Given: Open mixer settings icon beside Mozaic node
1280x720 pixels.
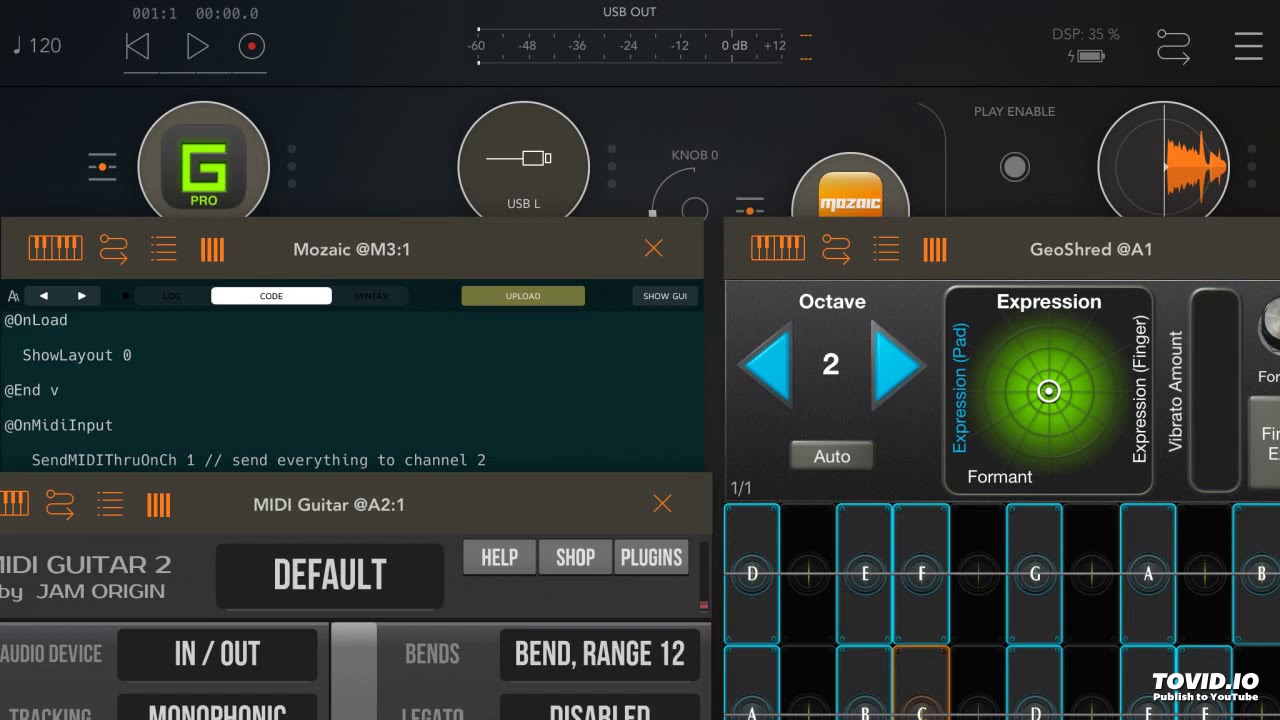Looking at the screenshot, I should pos(749,207).
